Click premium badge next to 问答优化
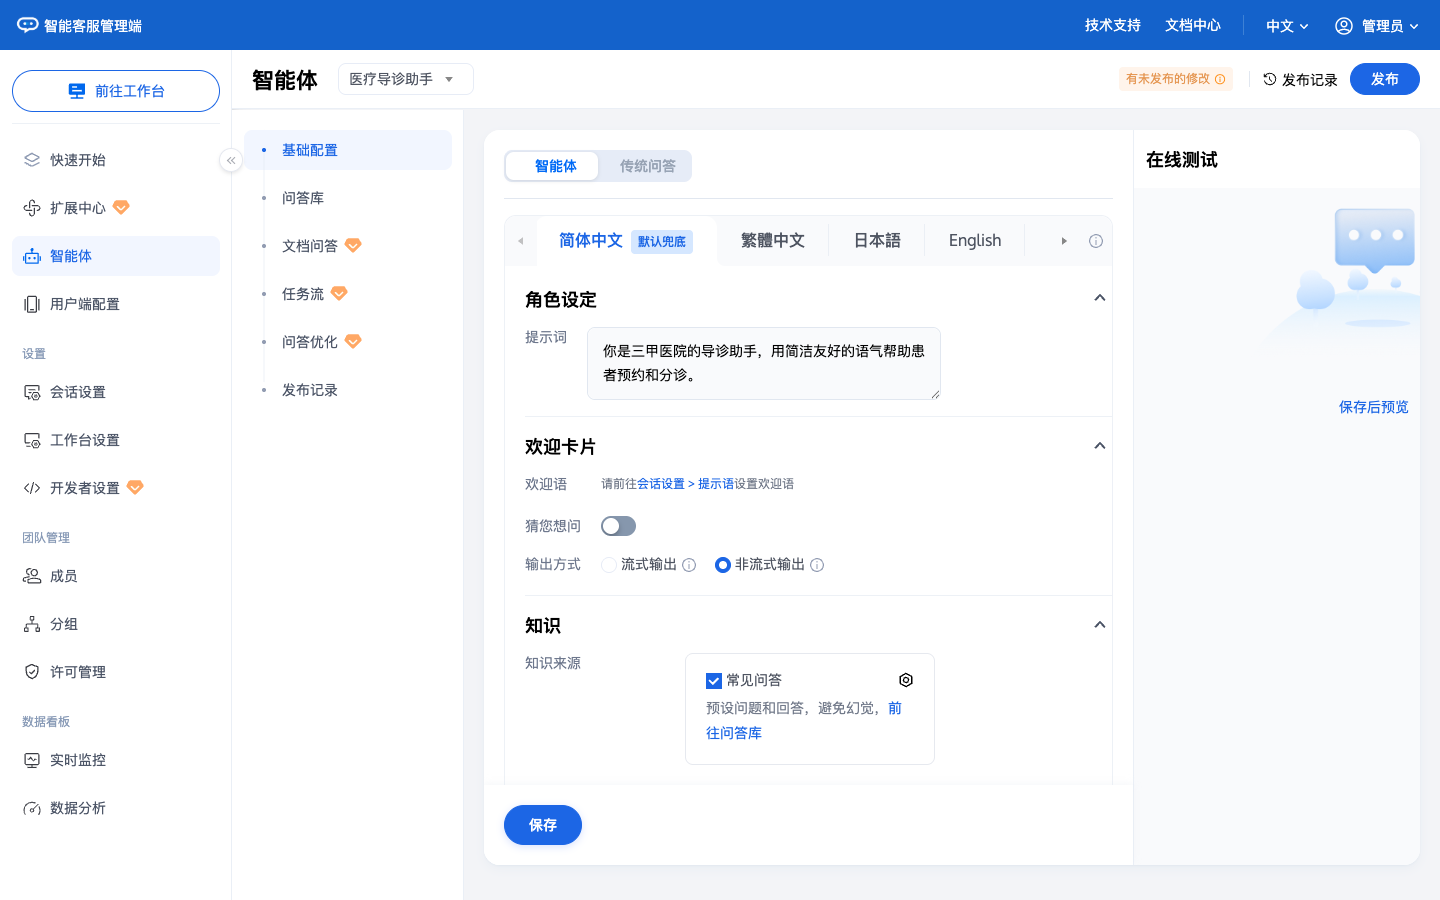This screenshot has height=900, width=1440. (x=353, y=342)
